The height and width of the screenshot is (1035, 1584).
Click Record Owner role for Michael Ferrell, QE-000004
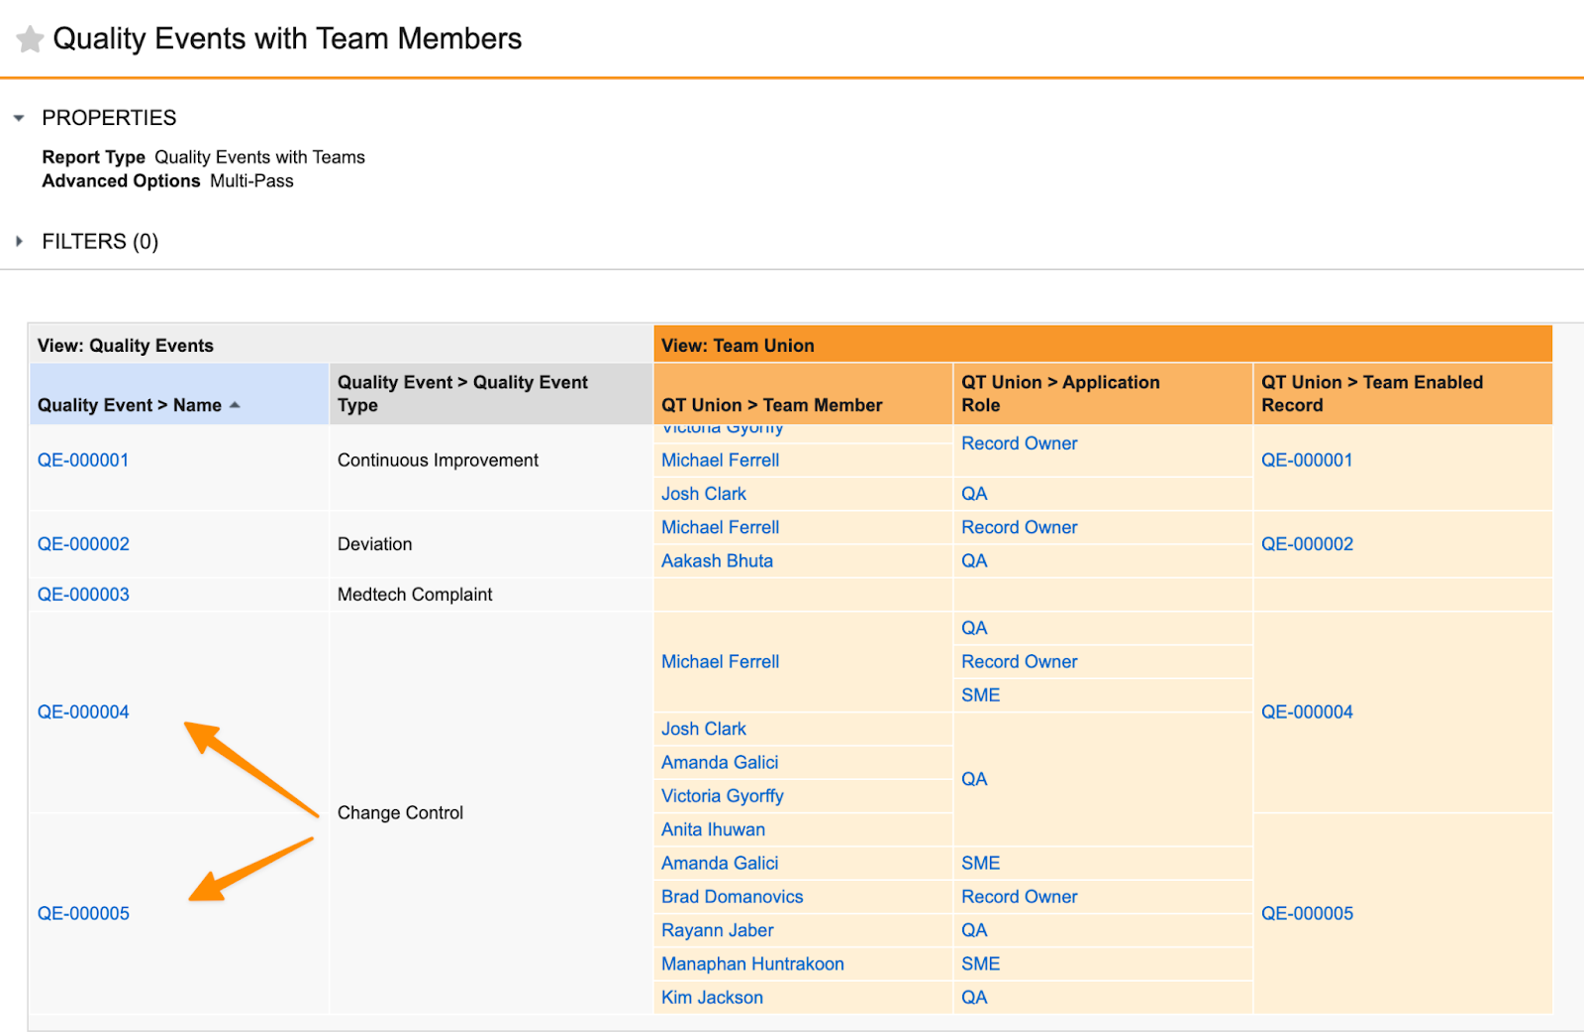tap(1019, 662)
